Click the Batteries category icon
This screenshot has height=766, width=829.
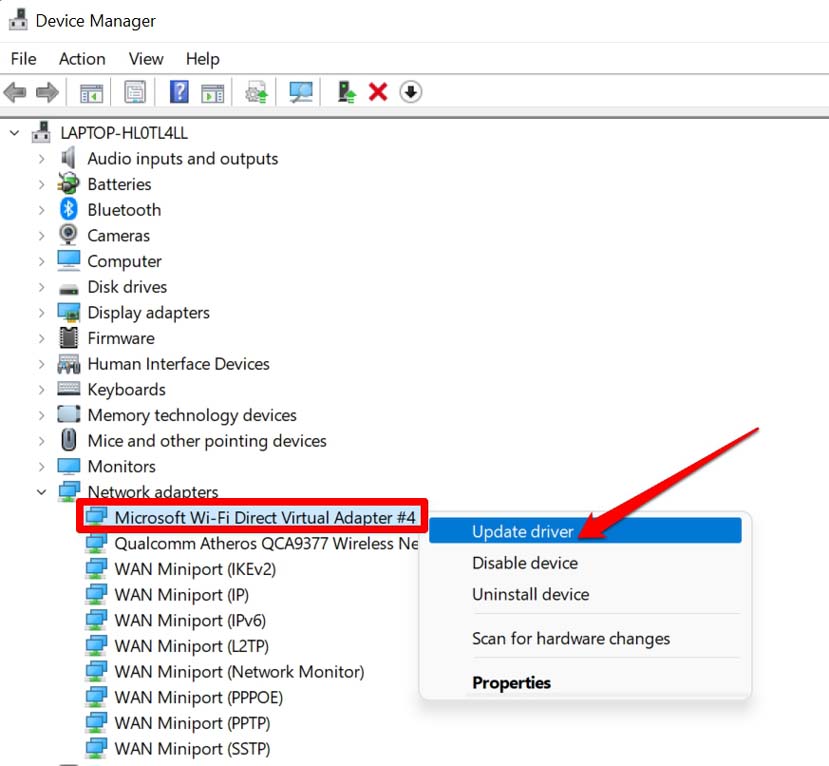pos(68,183)
